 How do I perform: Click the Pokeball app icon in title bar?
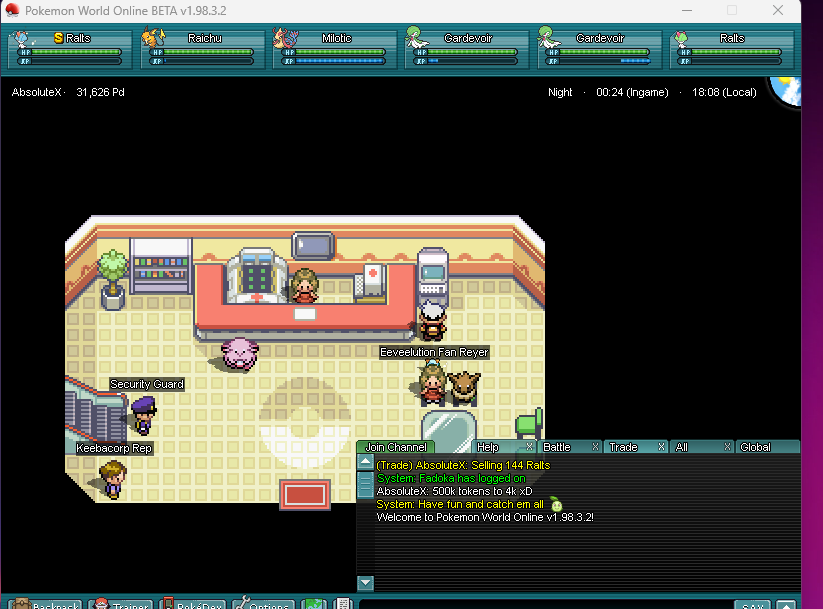pos(13,10)
